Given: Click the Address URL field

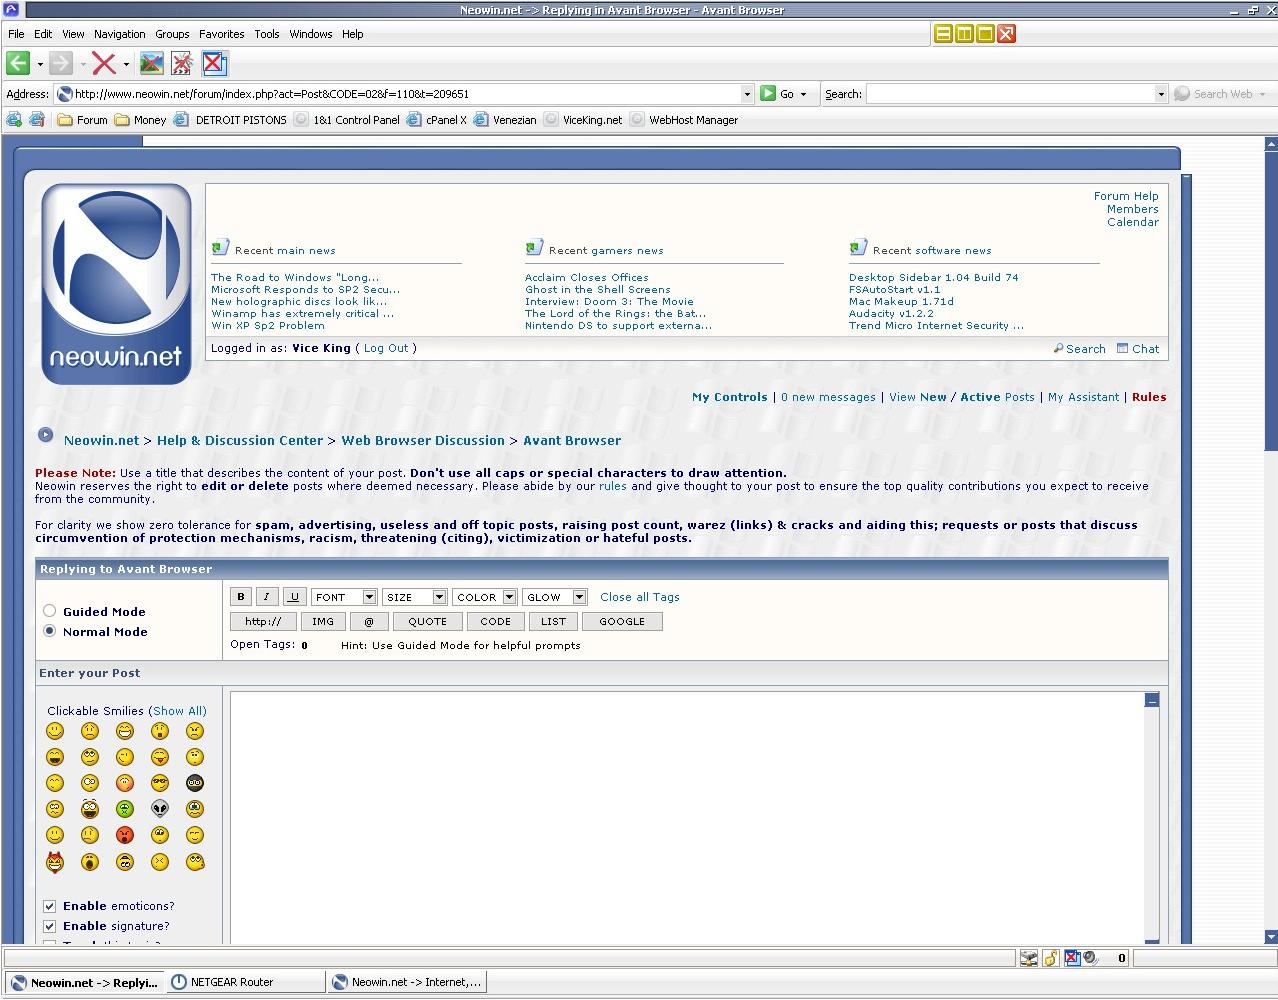Looking at the screenshot, I should (405, 94).
